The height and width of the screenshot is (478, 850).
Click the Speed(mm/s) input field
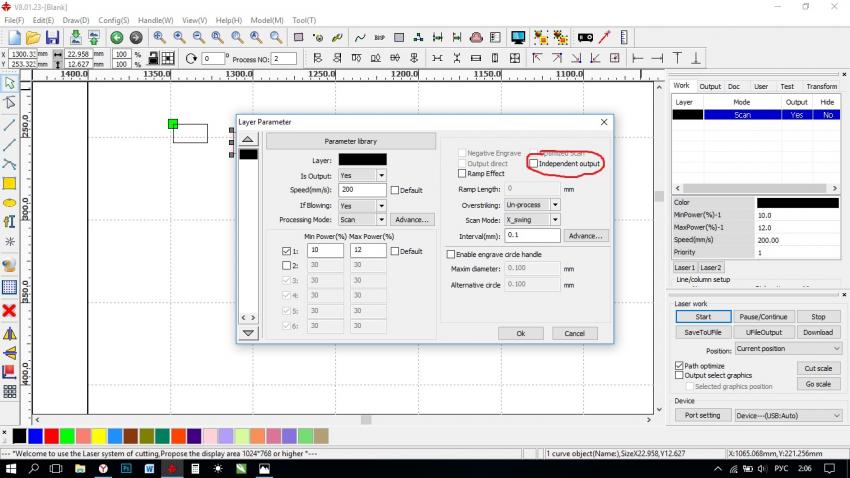(361, 190)
